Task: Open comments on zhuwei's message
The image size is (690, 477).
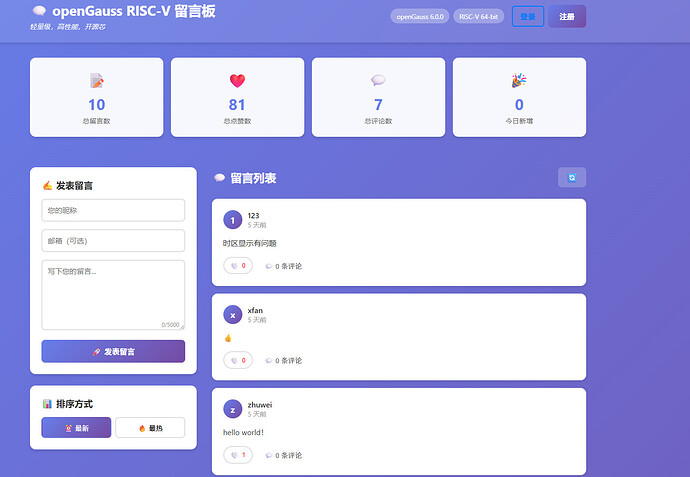Action: (x=283, y=455)
